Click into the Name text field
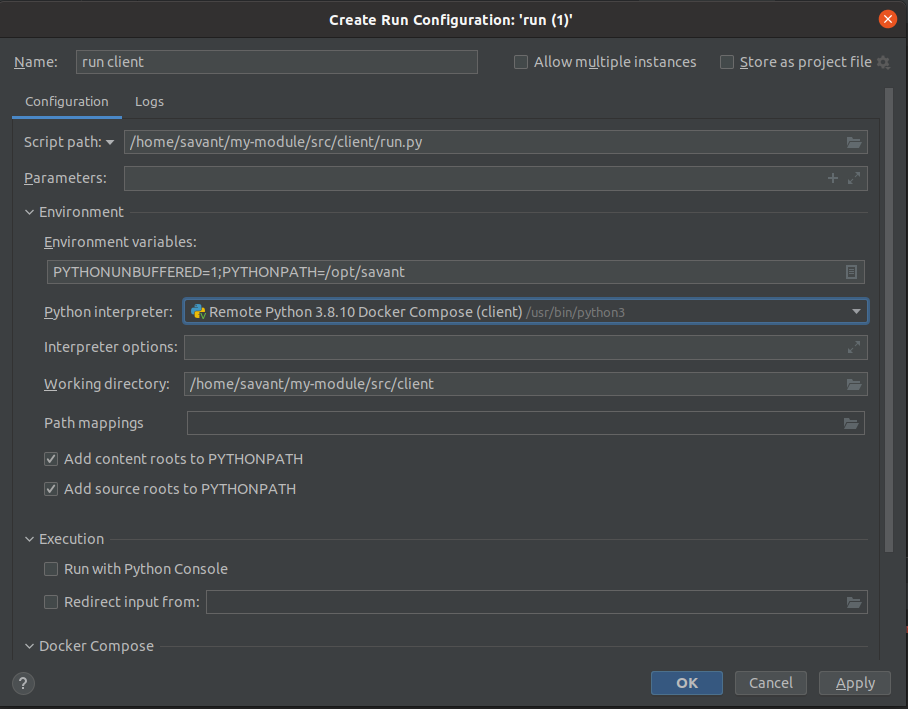The image size is (908, 709). point(276,62)
